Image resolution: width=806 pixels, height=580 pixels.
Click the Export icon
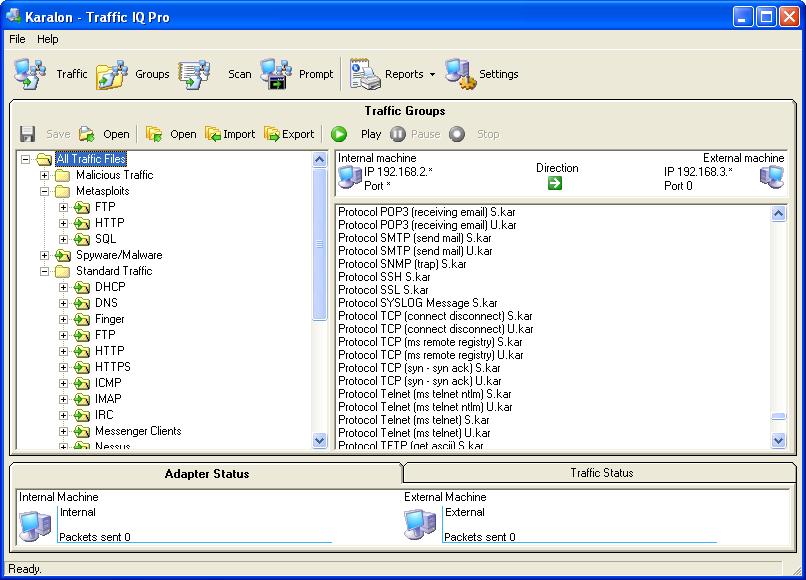(271, 134)
